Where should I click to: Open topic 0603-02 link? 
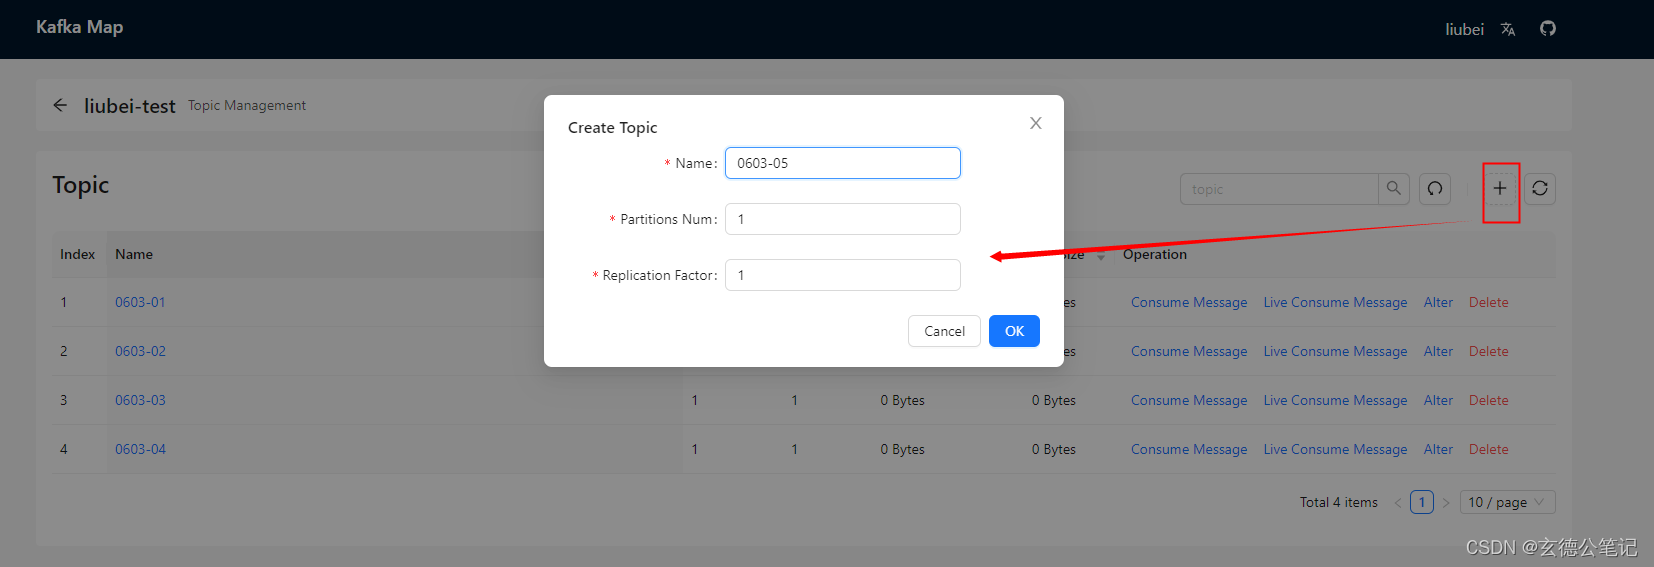(140, 351)
